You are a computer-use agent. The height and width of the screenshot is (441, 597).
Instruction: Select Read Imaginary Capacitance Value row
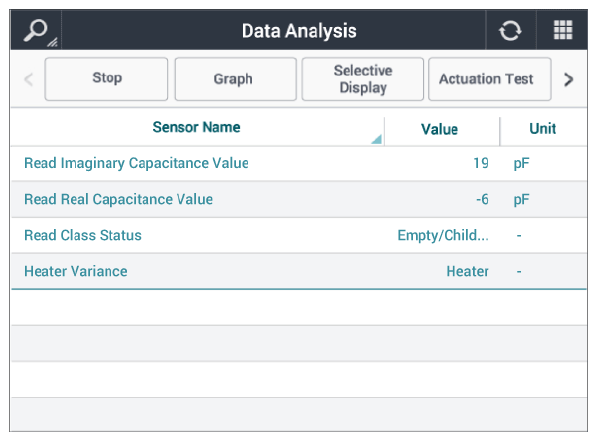299,163
